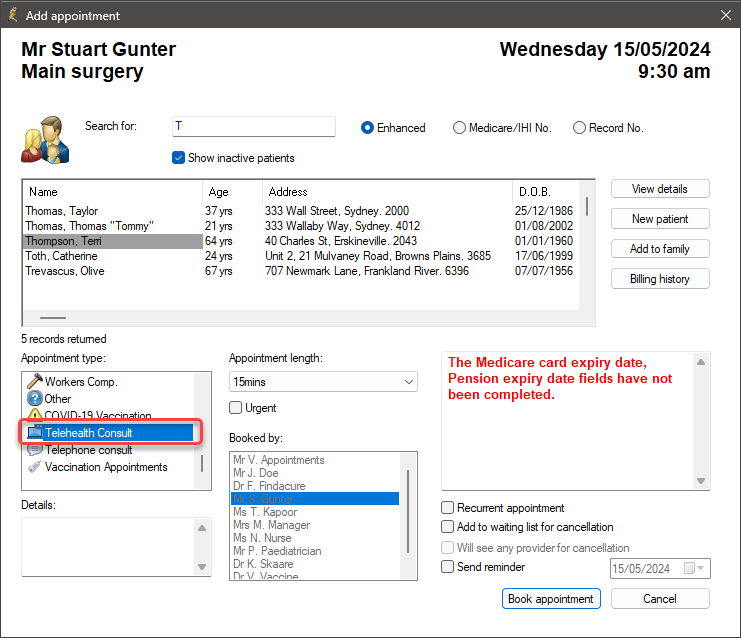
Task: Enable the Send reminder checkbox
Action: [447, 566]
